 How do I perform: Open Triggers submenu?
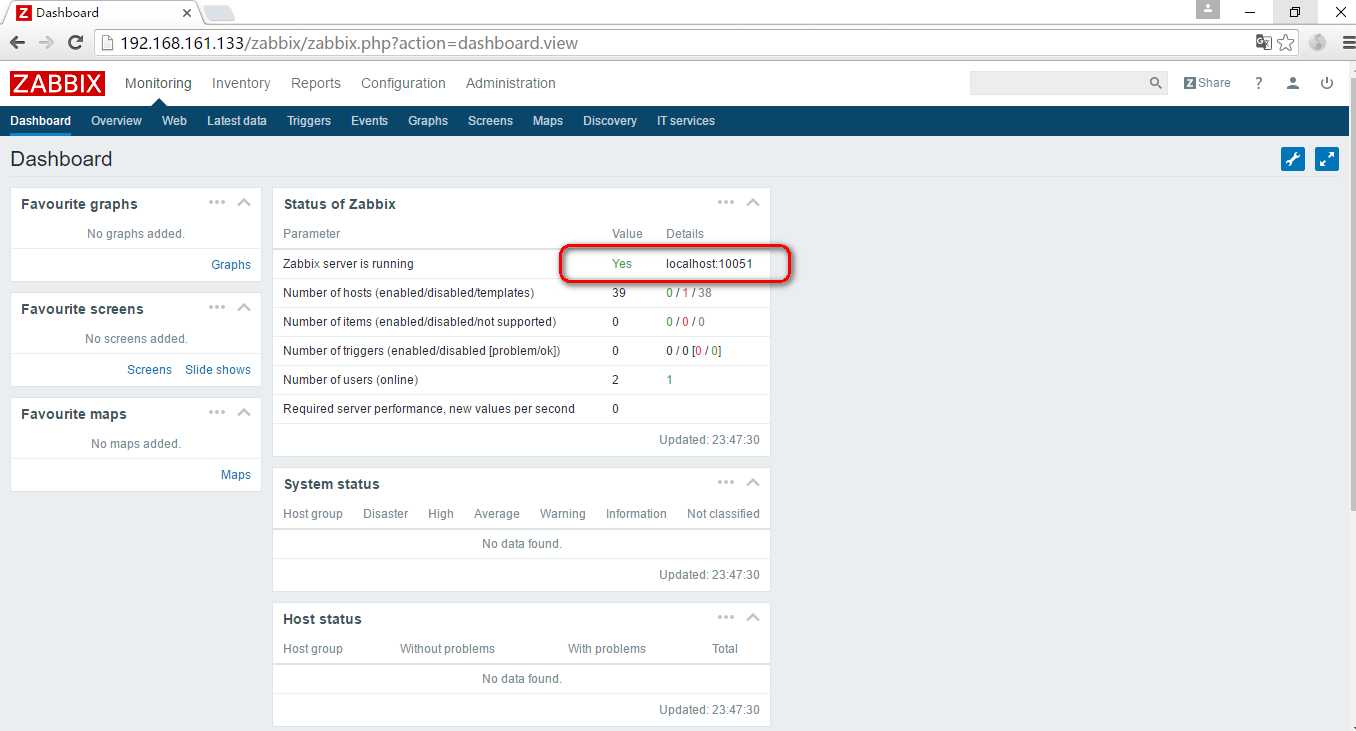pyautogui.click(x=309, y=121)
